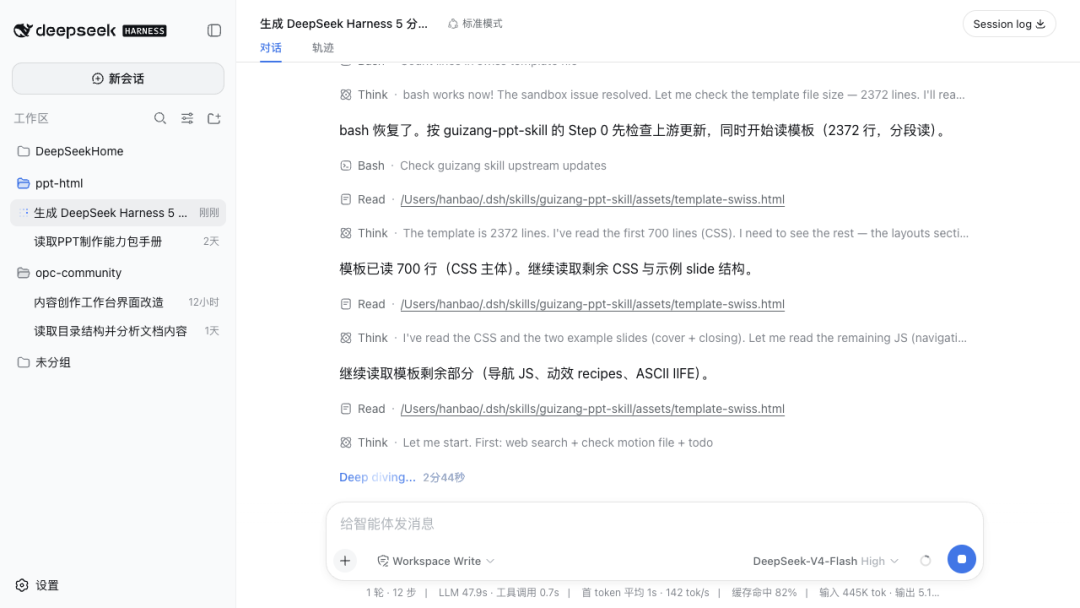Image resolution: width=1080 pixels, height=608 pixels.
Task: Click the context usage ring indicator
Action: (926, 561)
